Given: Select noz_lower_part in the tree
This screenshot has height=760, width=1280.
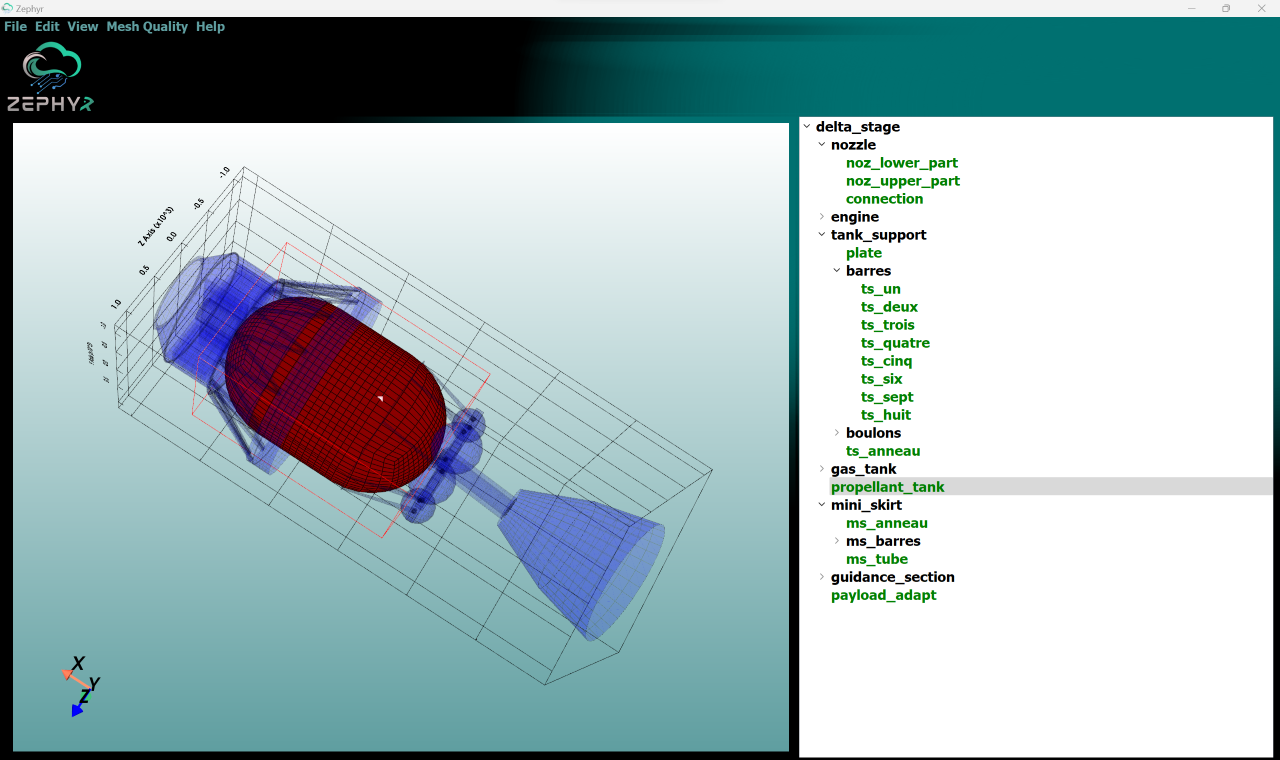Looking at the screenshot, I should point(901,163).
